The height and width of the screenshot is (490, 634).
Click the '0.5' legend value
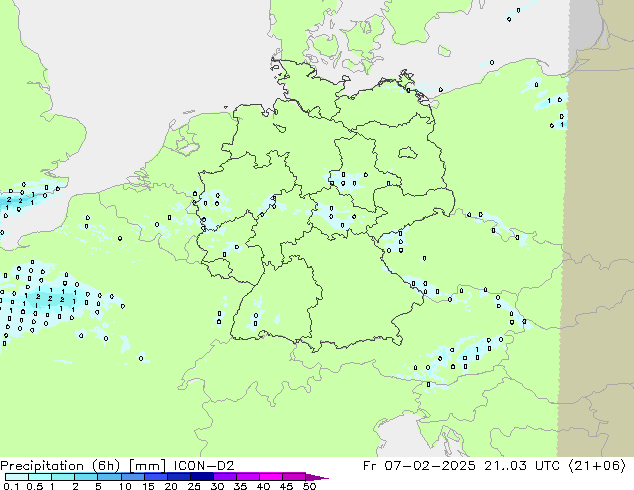click(35, 486)
